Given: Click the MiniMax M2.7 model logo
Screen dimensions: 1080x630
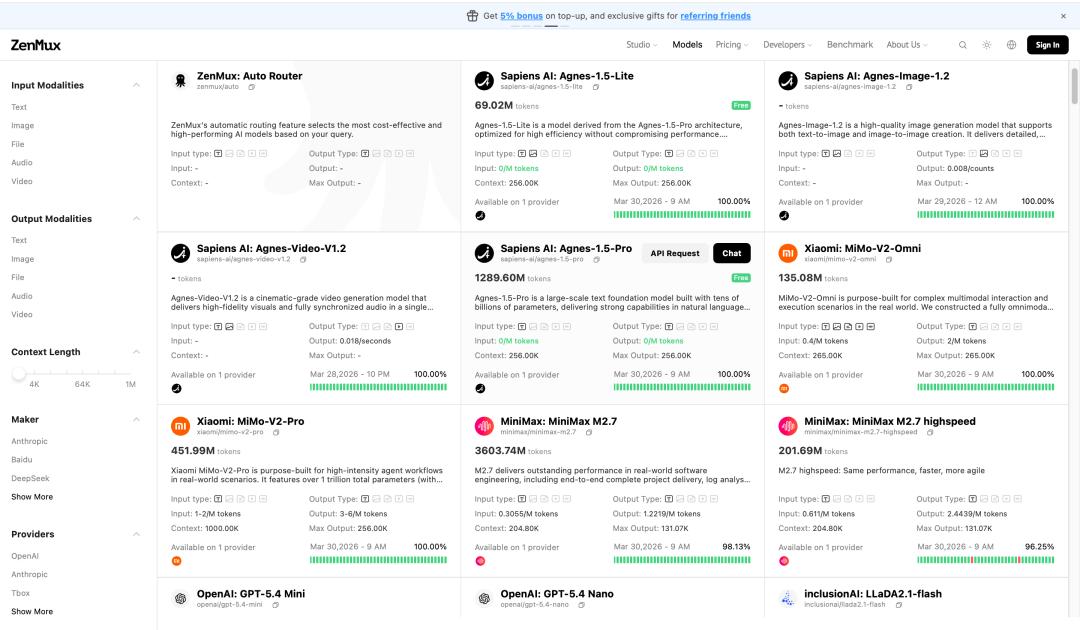Looking at the screenshot, I should (484, 426).
